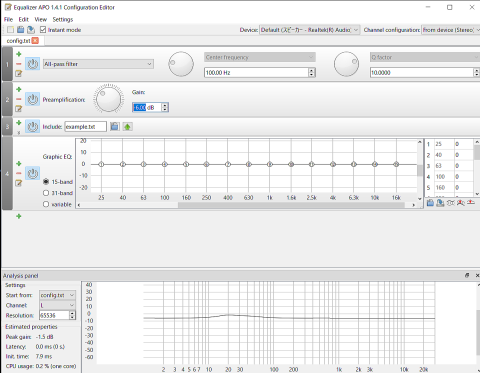The height and width of the screenshot is (373, 480).
Task: Open the included file with green arrow
Action: 127,127
